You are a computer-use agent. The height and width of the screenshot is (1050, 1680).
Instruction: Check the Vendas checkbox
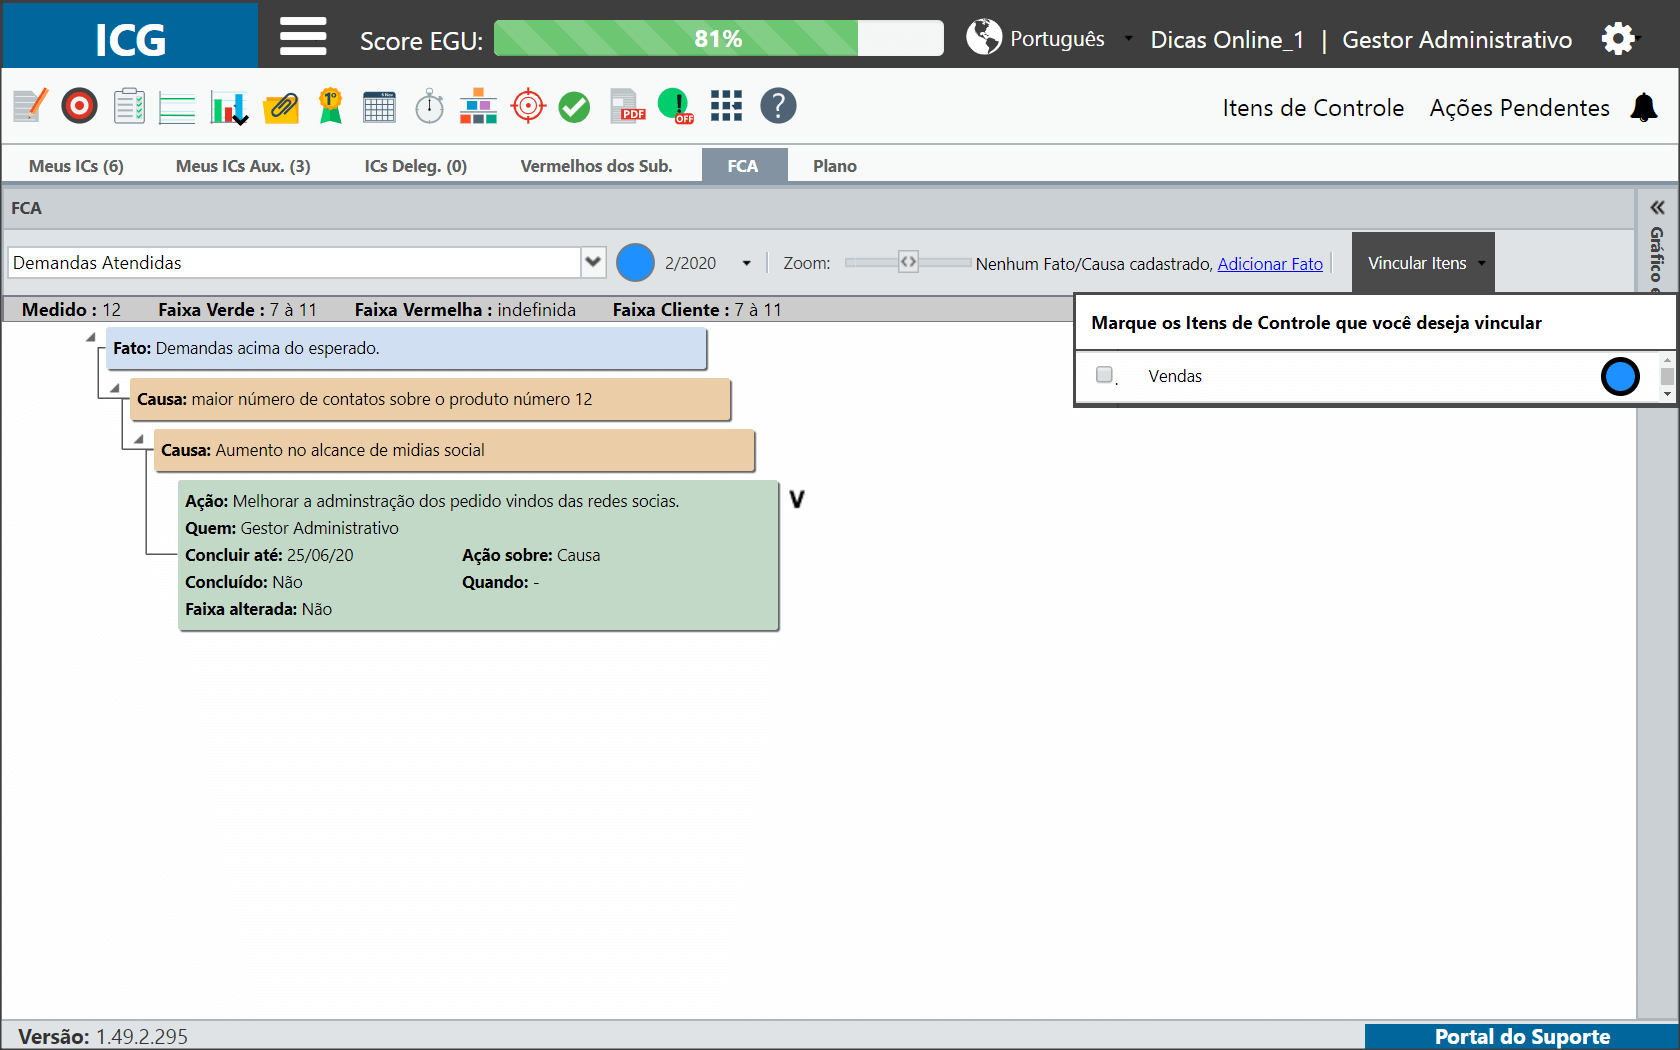(1104, 375)
